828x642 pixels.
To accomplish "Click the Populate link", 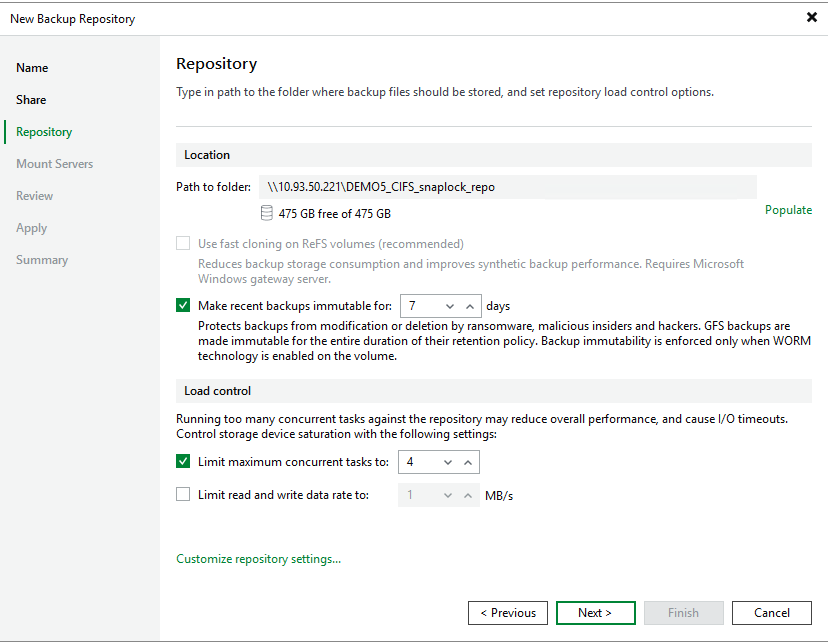I will point(788,210).
